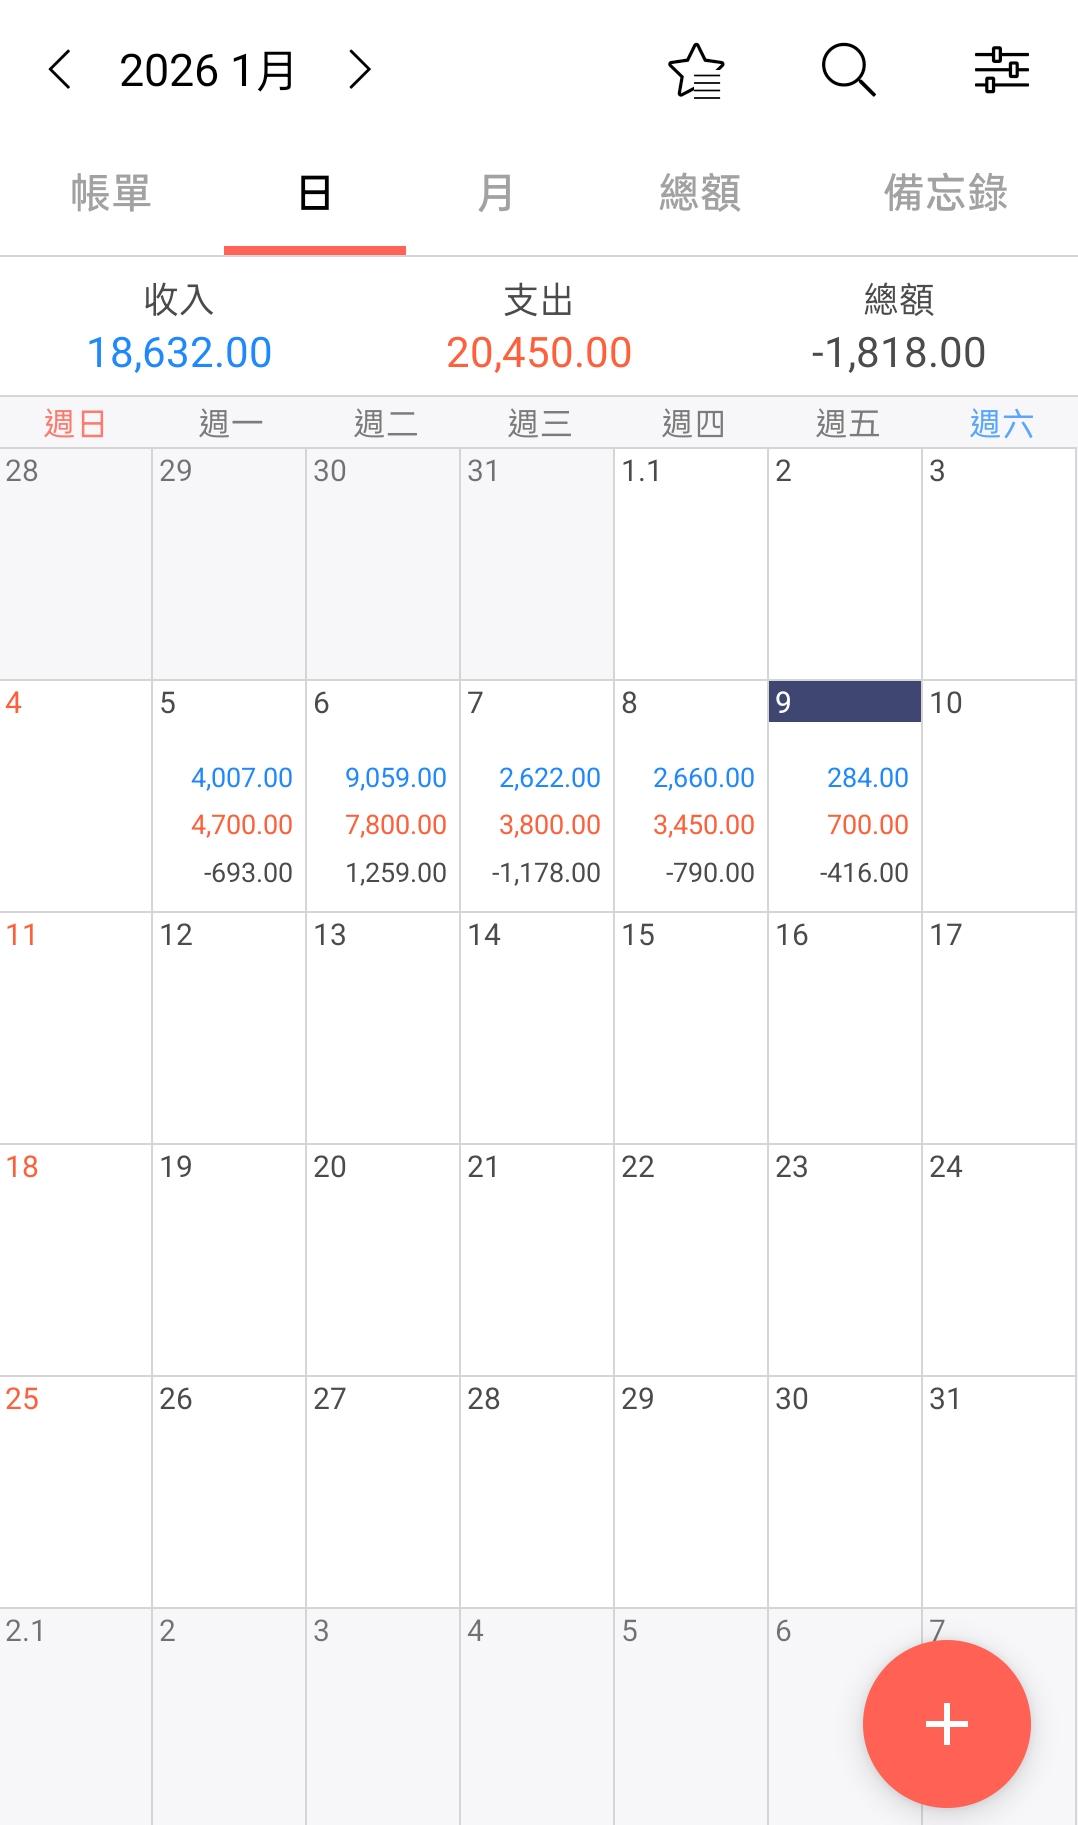Tap income 4,007.00 on day 5
The width and height of the screenshot is (1078, 1825).
242,778
